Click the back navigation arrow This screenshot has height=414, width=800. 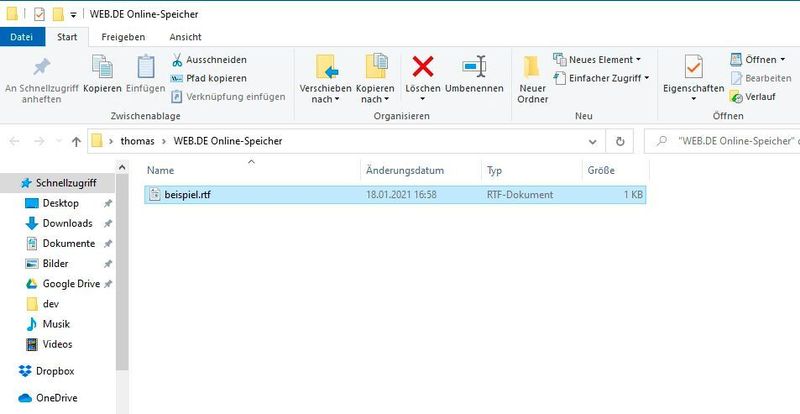point(15,141)
